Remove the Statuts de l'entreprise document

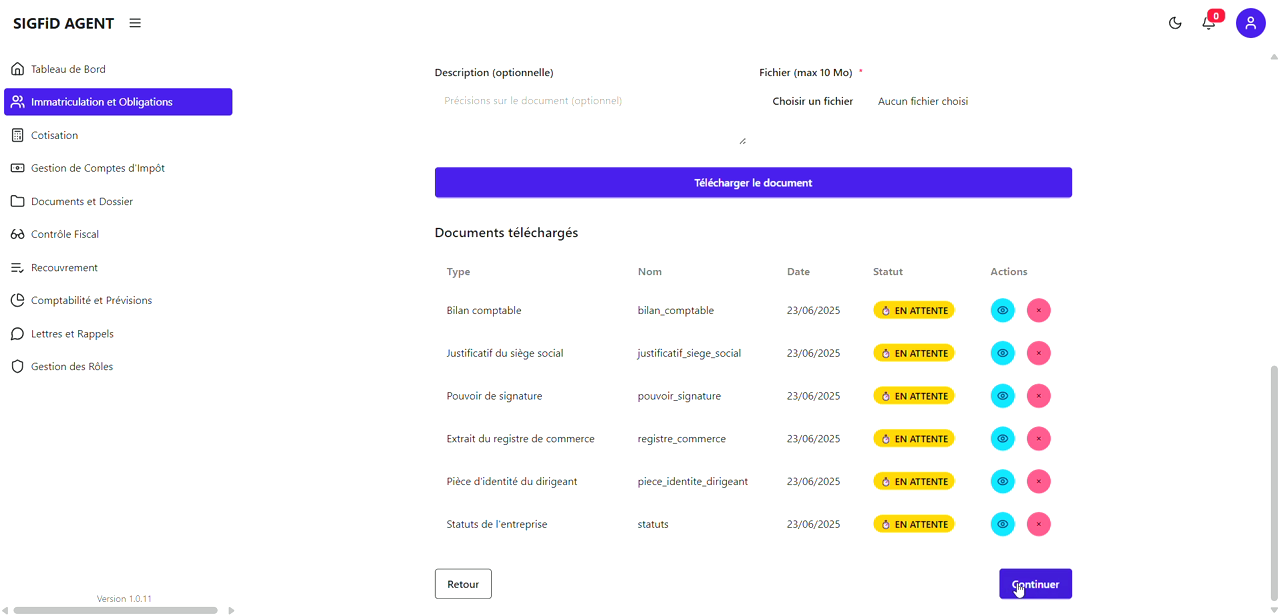[1038, 524]
